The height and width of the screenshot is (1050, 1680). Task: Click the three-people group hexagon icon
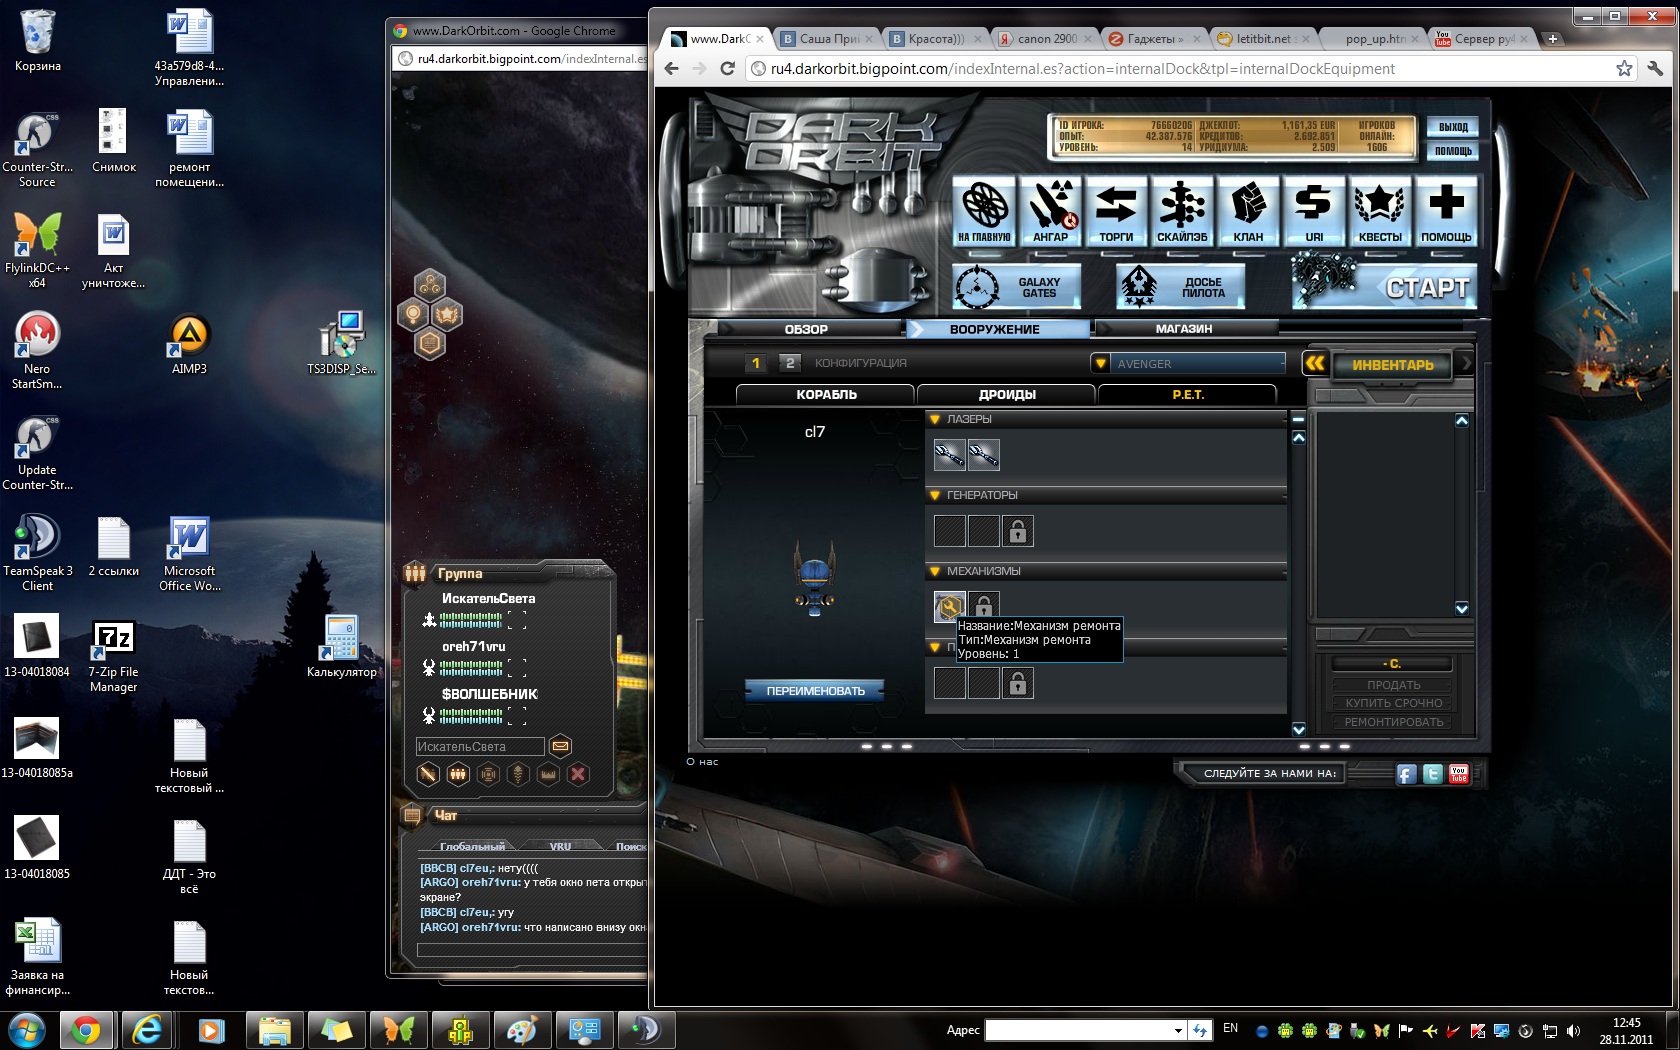click(458, 774)
